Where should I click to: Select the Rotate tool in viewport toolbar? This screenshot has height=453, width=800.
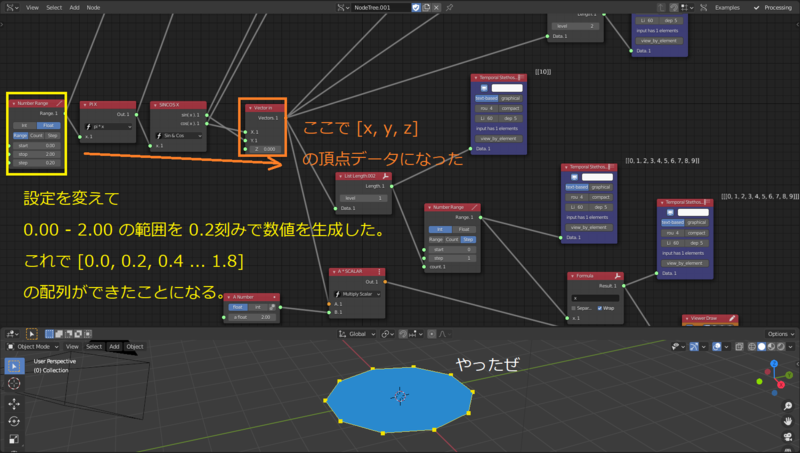(x=14, y=421)
